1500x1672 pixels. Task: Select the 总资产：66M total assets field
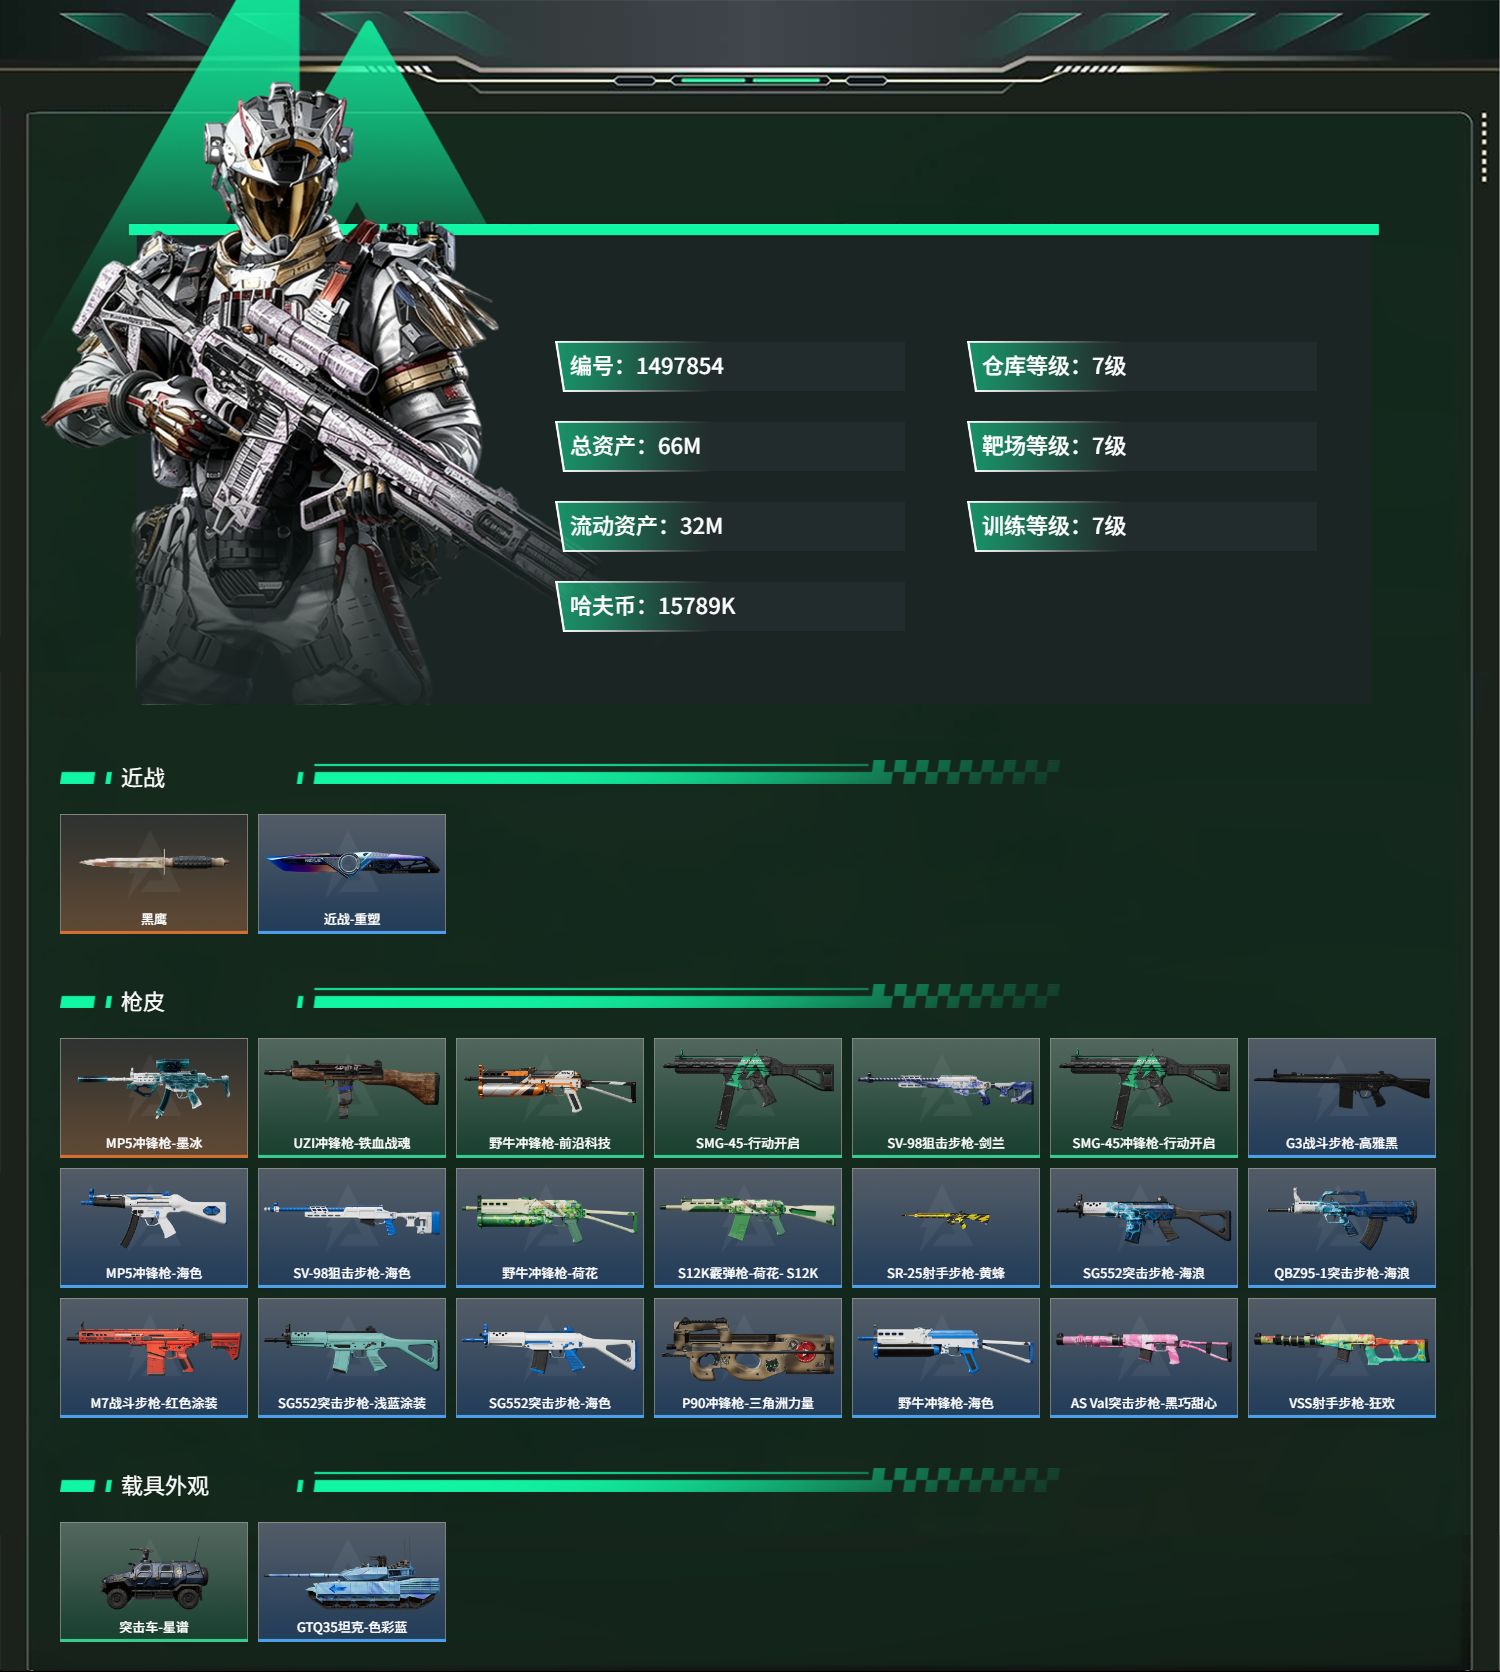click(x=731, y=446)
